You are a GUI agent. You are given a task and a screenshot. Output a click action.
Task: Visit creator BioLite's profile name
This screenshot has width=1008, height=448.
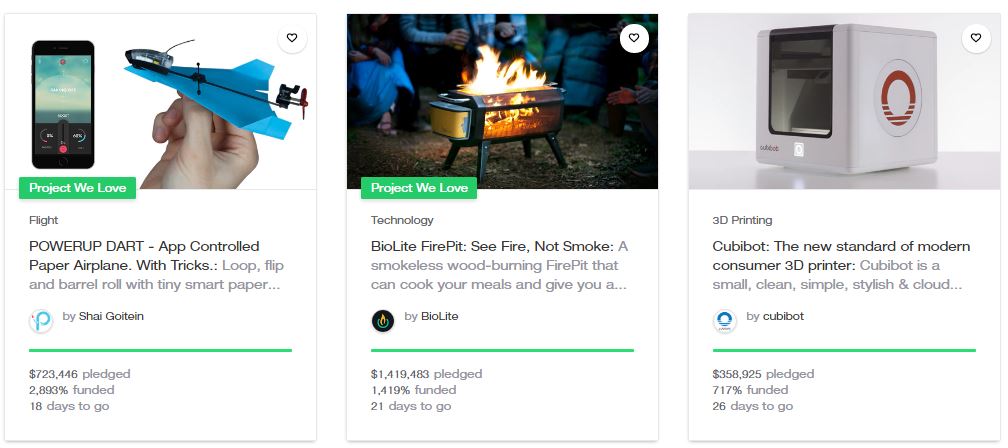tap(439, 316)
